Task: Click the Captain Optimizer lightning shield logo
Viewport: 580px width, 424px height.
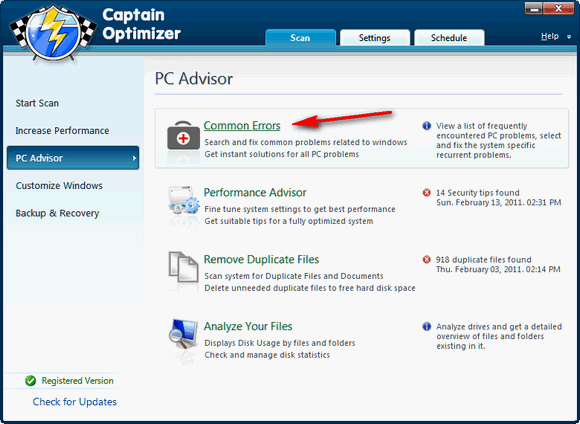Action: 53,32
